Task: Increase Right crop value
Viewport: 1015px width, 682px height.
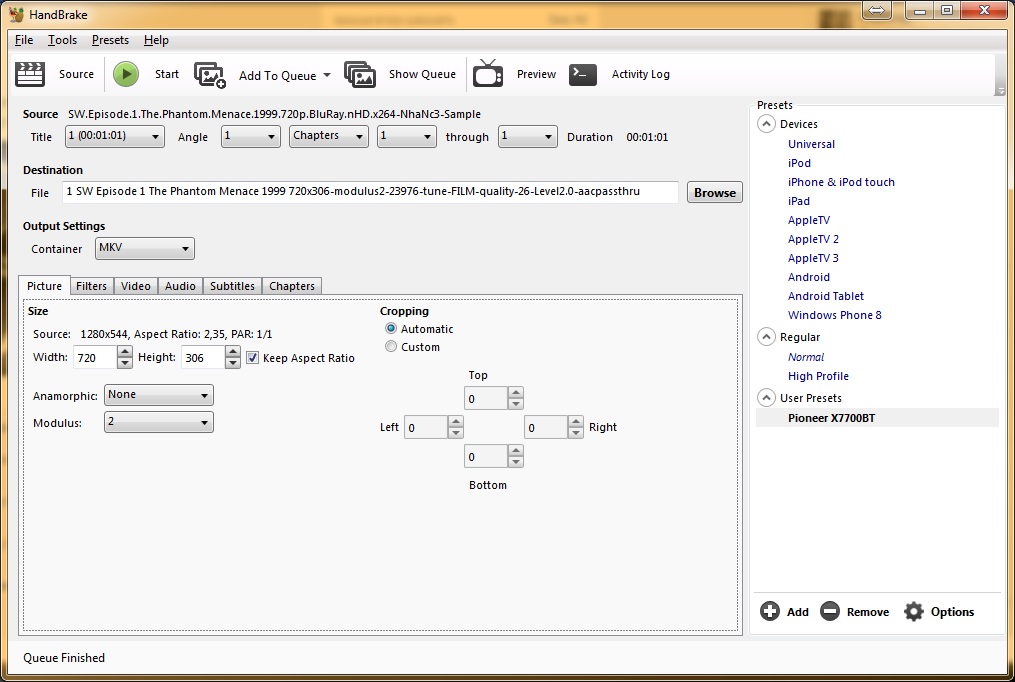Action: coord(575,421)
